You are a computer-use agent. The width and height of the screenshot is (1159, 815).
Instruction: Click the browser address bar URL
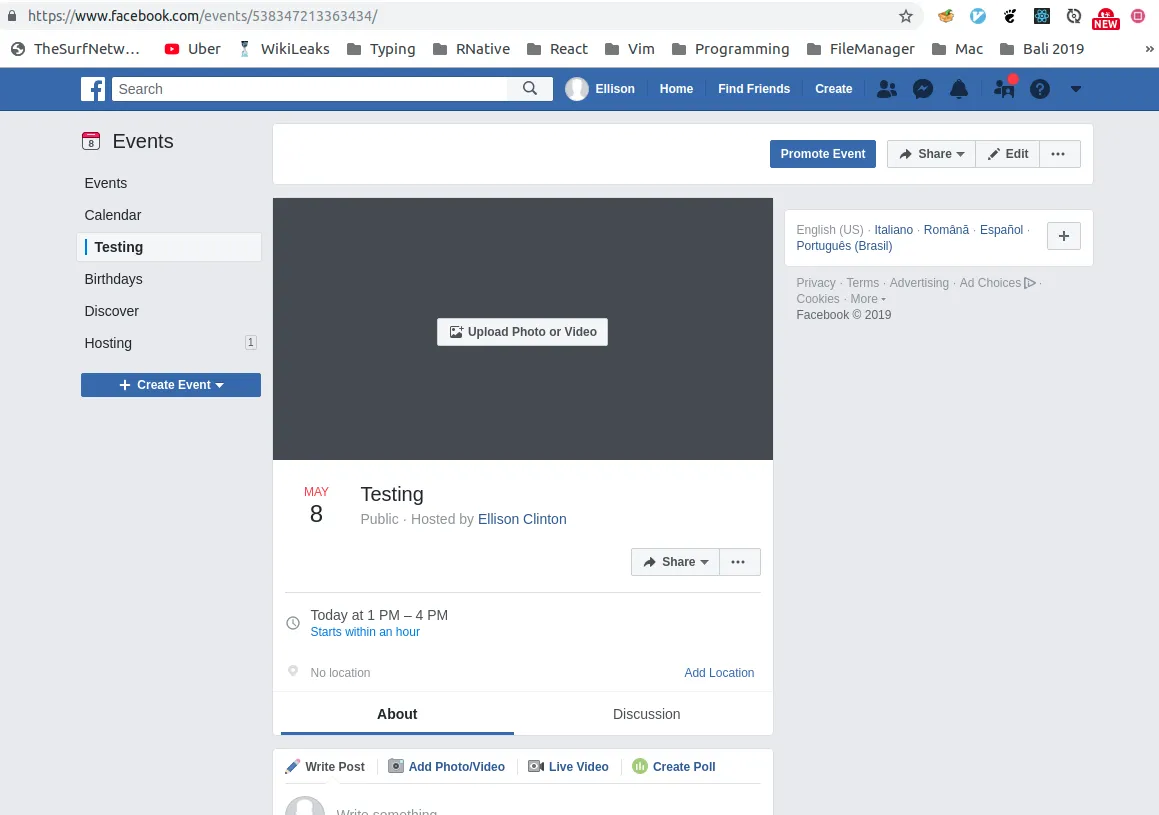pos(203,16)
